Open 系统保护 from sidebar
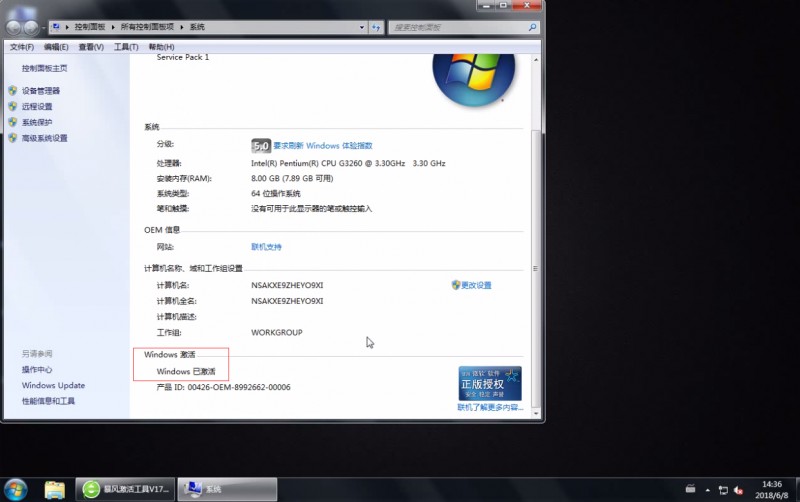This screenshot has height=502, width=800. coord(37,122)
